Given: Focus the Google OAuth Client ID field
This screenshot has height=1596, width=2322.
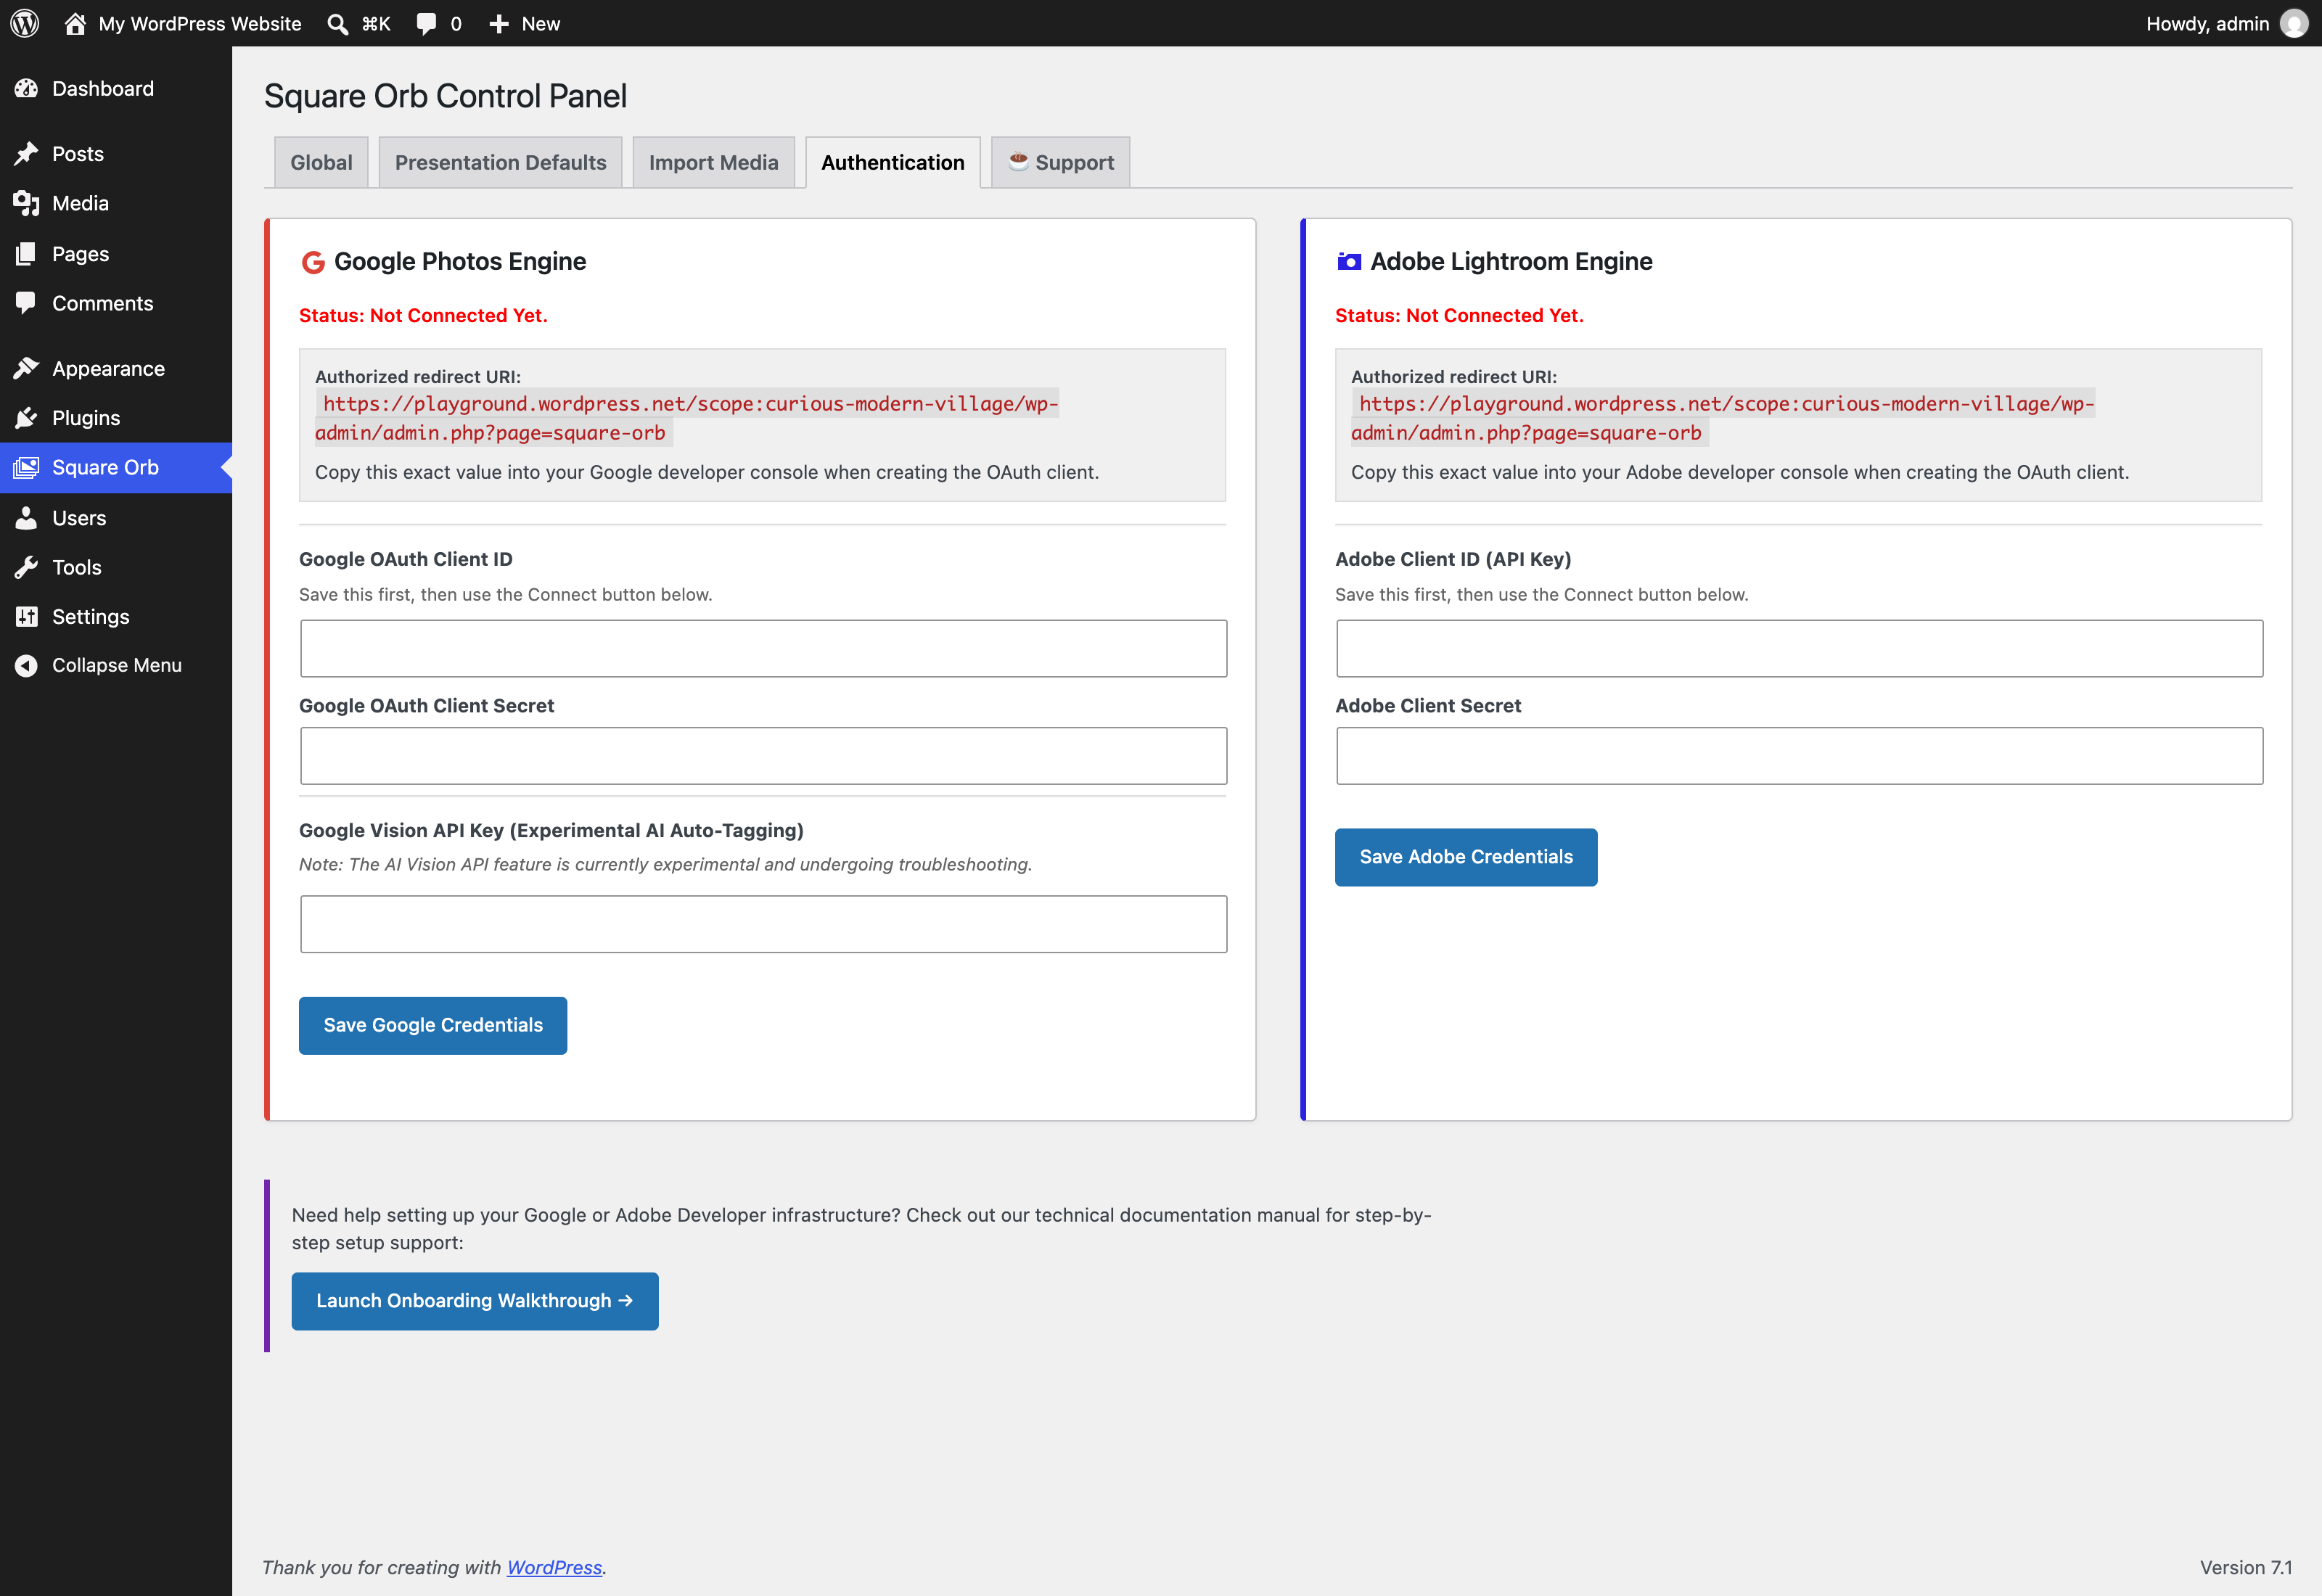Looking at the screenshot, I should (764, 648).
